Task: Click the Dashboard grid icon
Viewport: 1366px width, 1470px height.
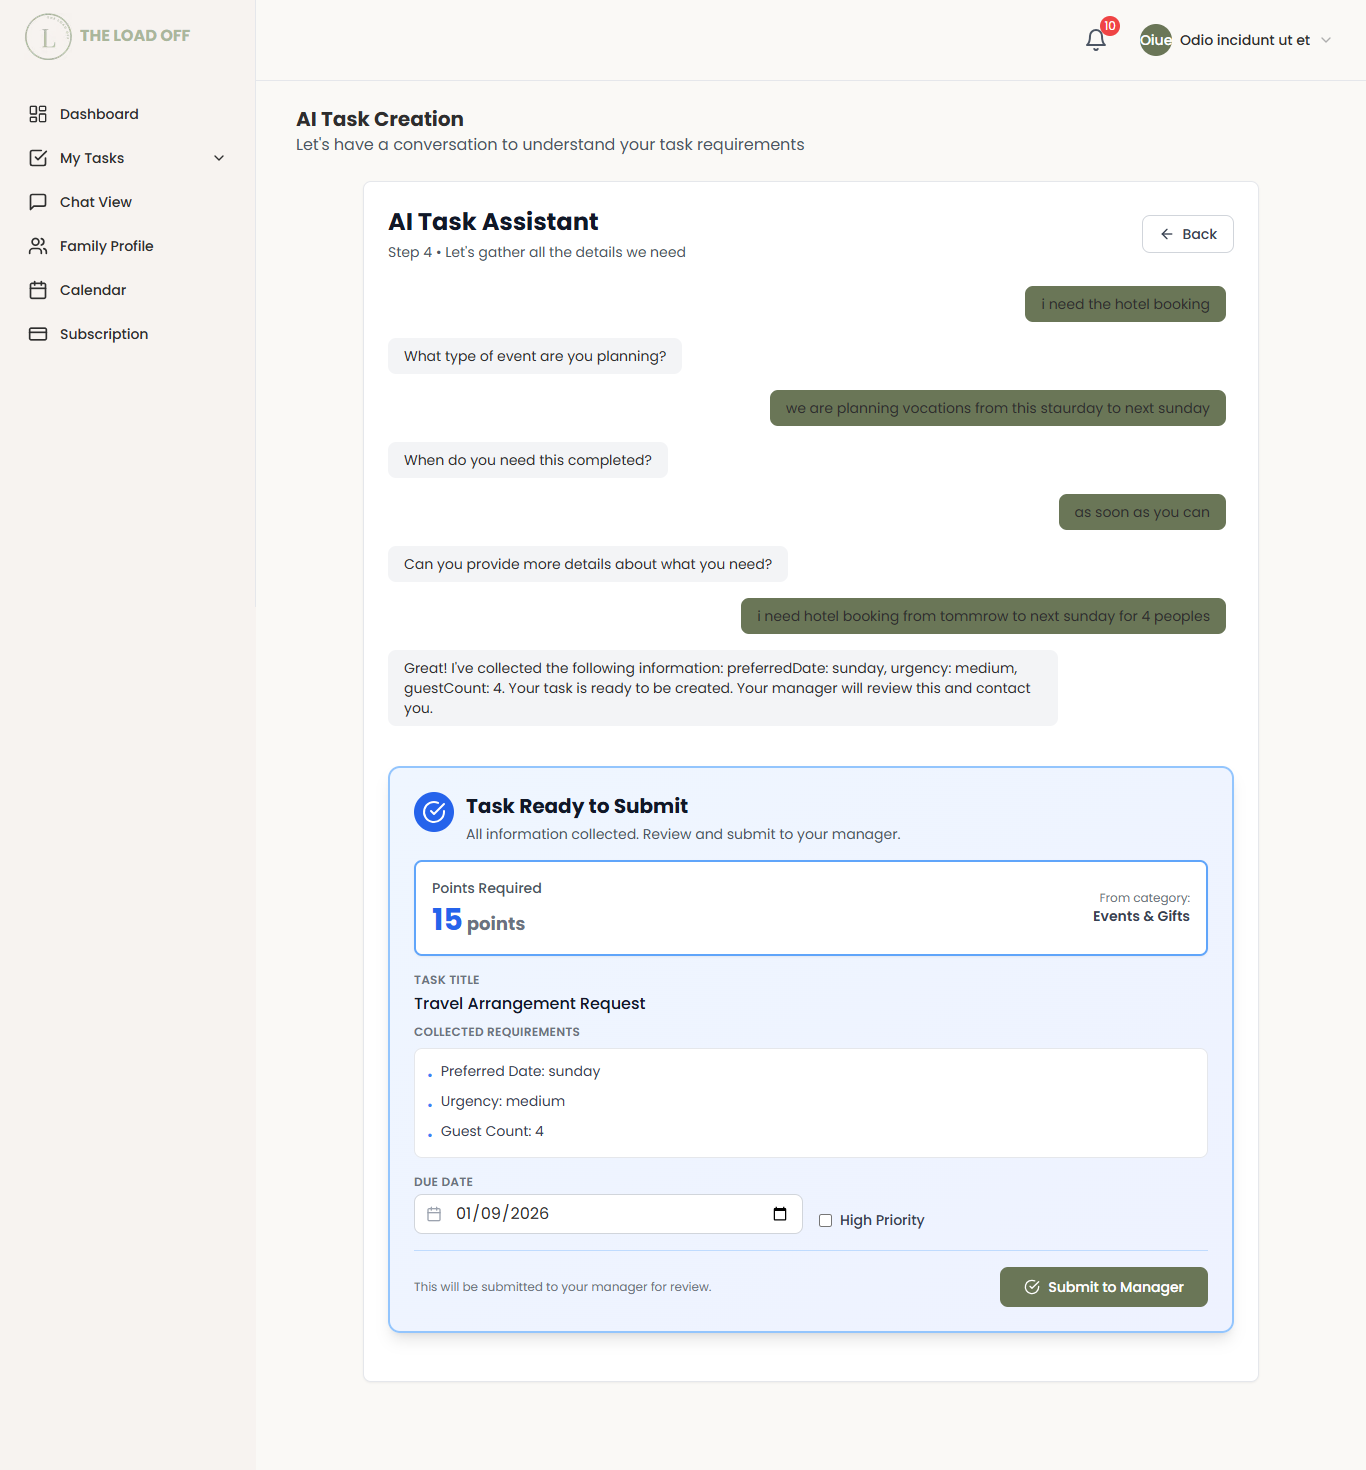Action: pyautogui.click(x=38, y=114)
